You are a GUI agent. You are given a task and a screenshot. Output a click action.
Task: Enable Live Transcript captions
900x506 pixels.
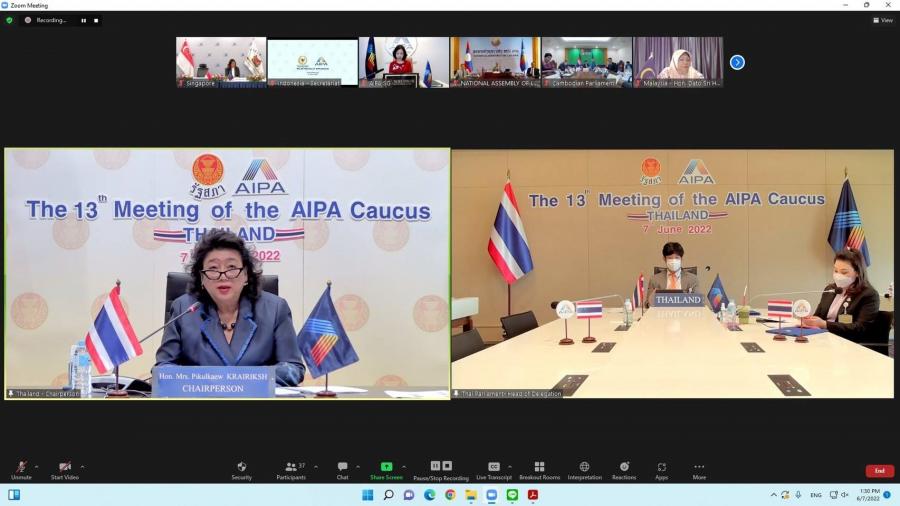coord(494,468)
